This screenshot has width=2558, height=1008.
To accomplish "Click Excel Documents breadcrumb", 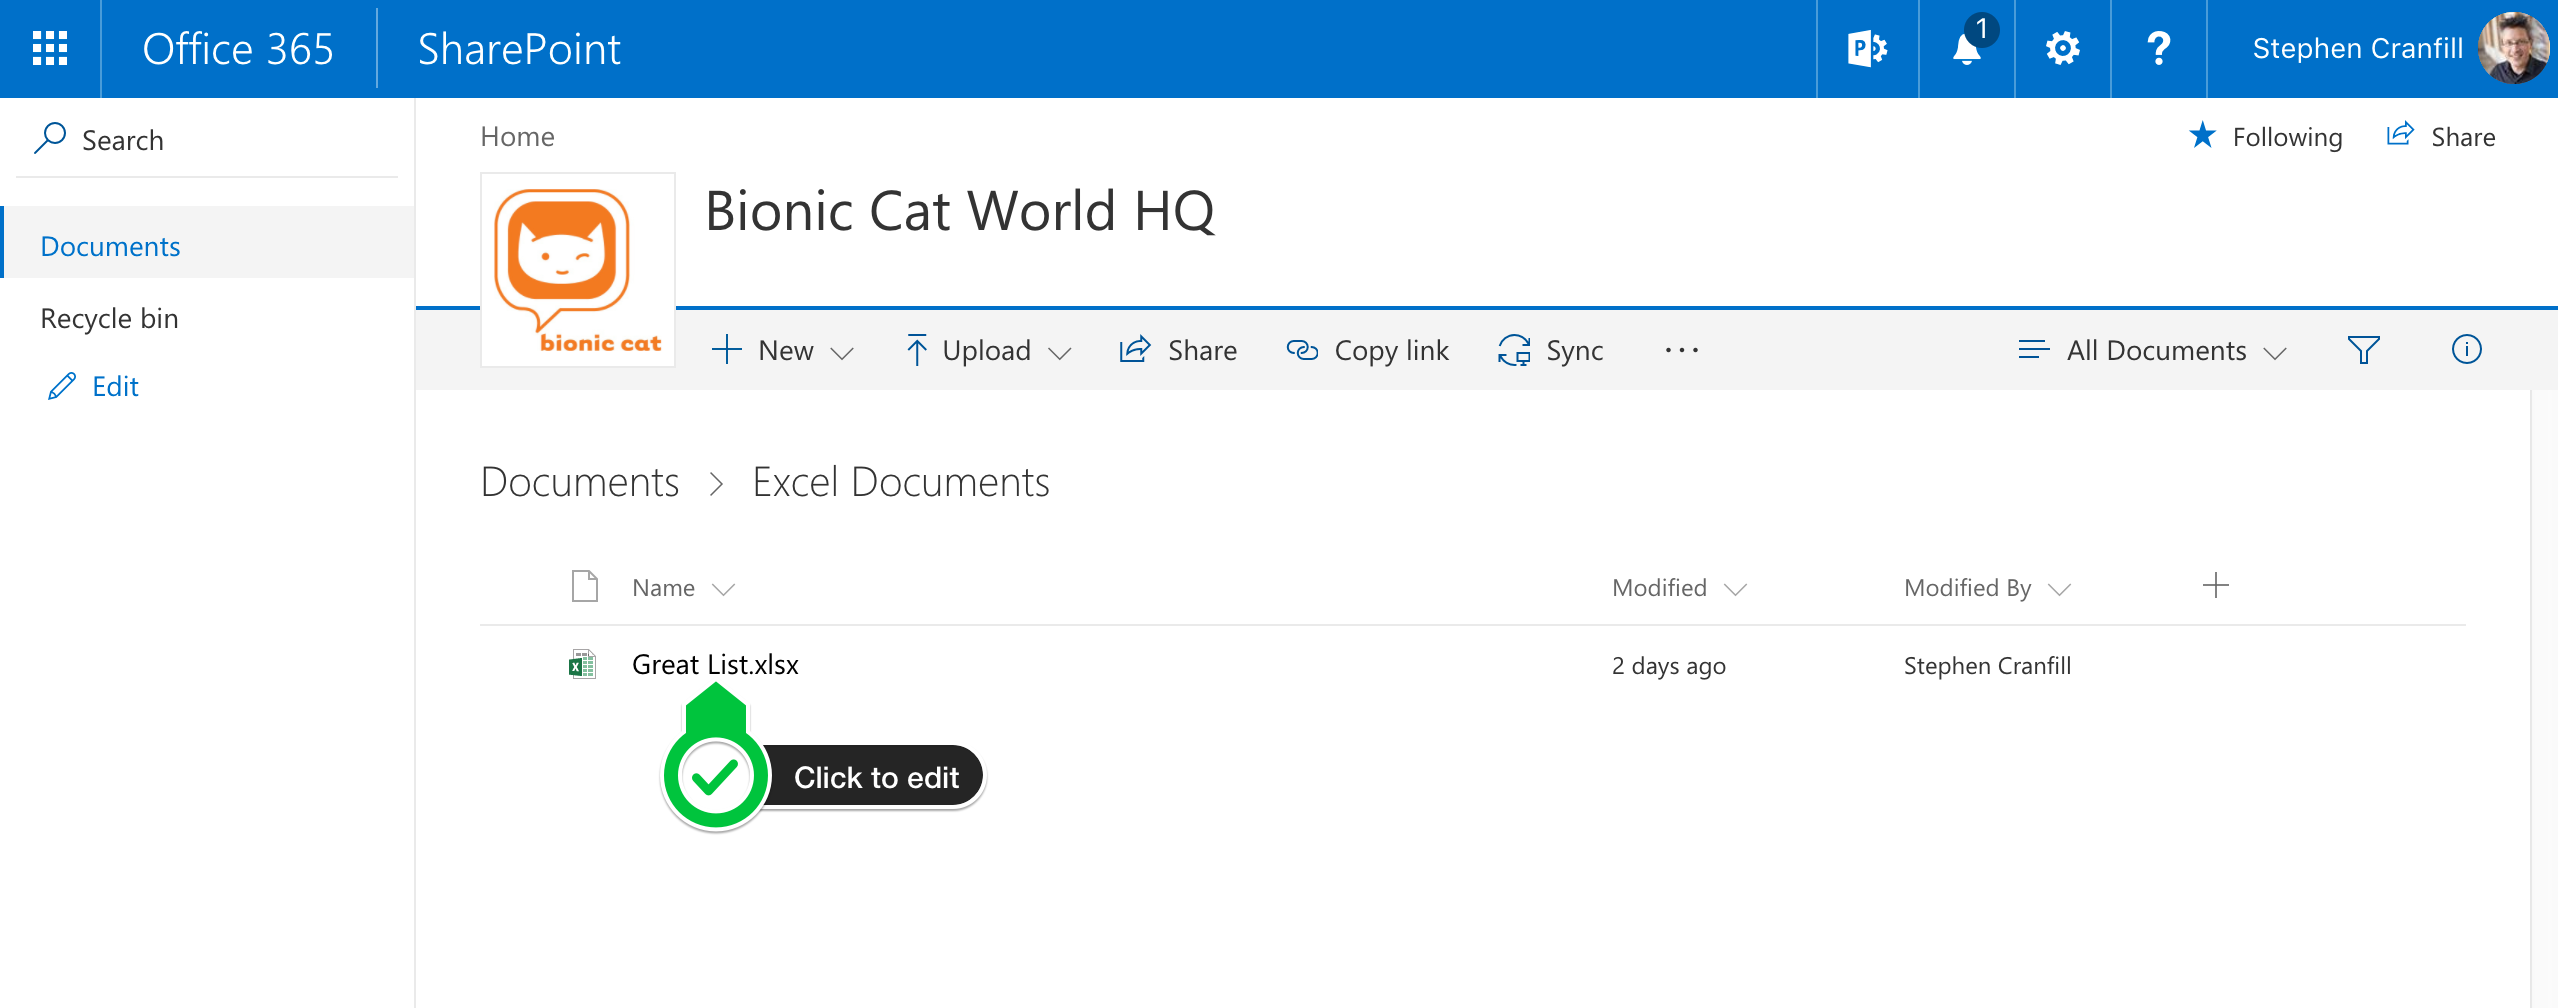I will coord(901,482).
